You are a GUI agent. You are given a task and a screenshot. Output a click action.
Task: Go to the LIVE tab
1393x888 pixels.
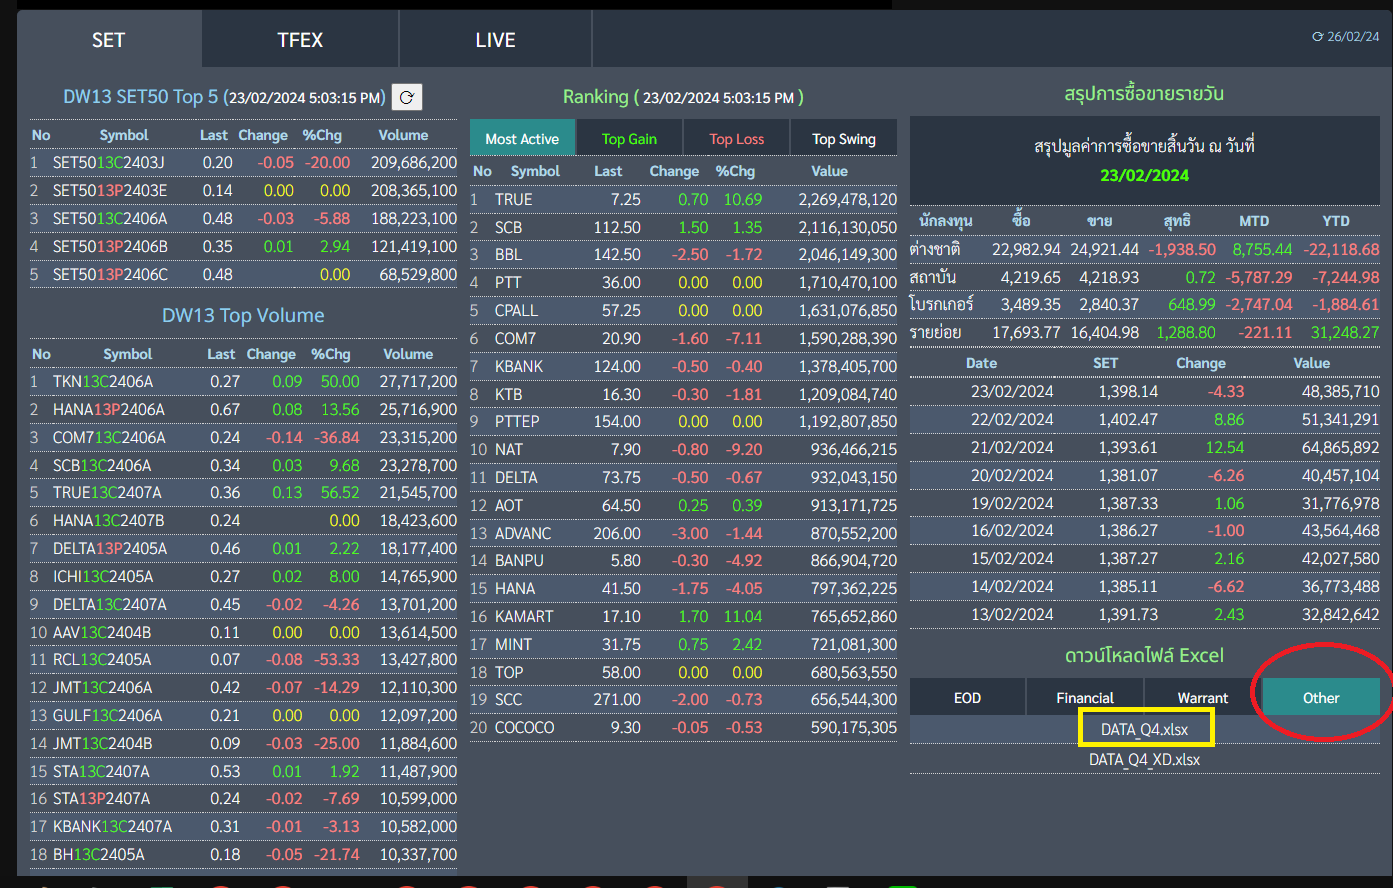495,40
